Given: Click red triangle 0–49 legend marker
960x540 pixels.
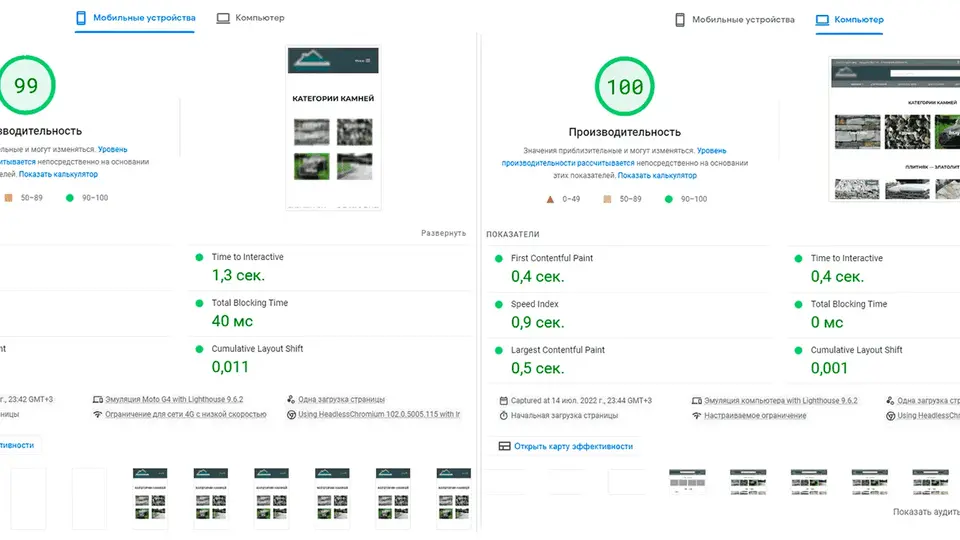Looking at the screenshot, I should pos(550,199).
